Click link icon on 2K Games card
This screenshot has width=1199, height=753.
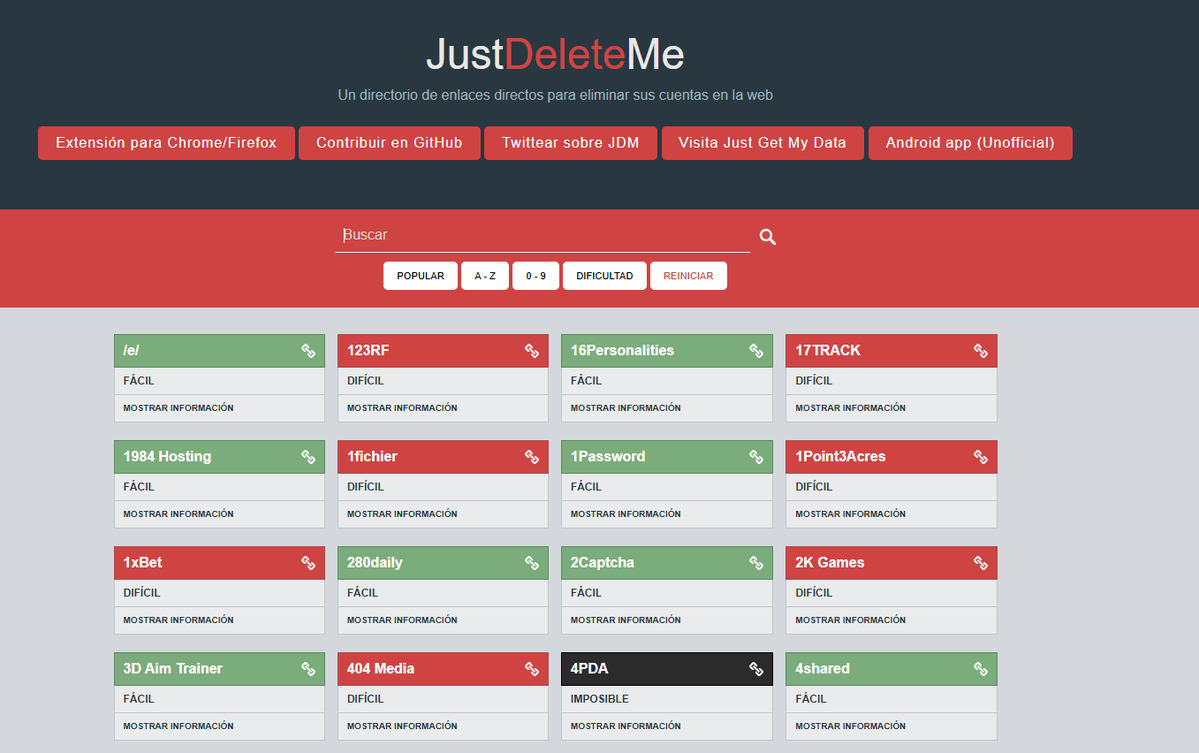(980, 563)
